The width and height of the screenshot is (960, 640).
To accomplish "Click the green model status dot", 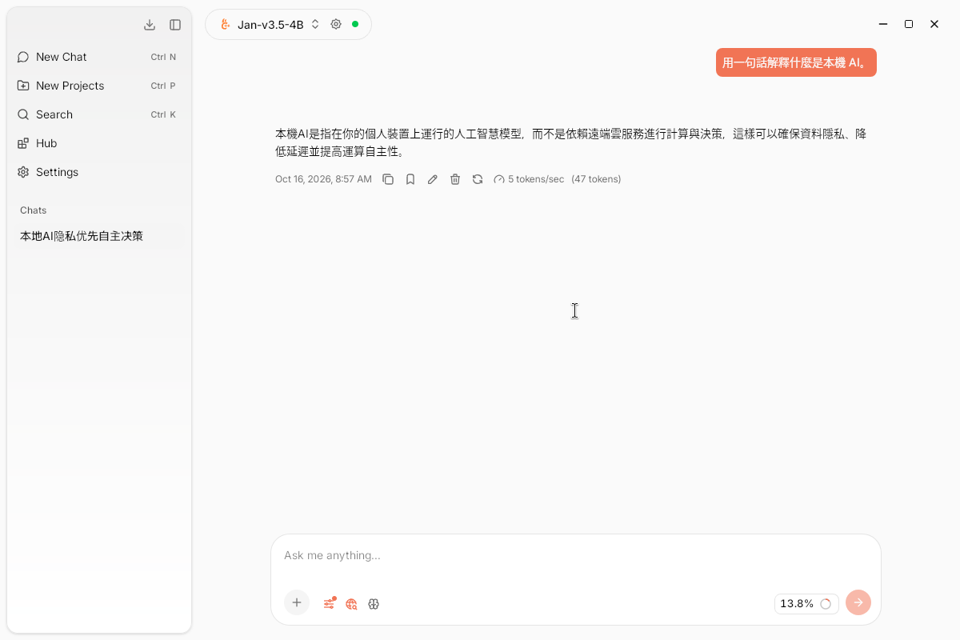I will (x=355, y=24).
